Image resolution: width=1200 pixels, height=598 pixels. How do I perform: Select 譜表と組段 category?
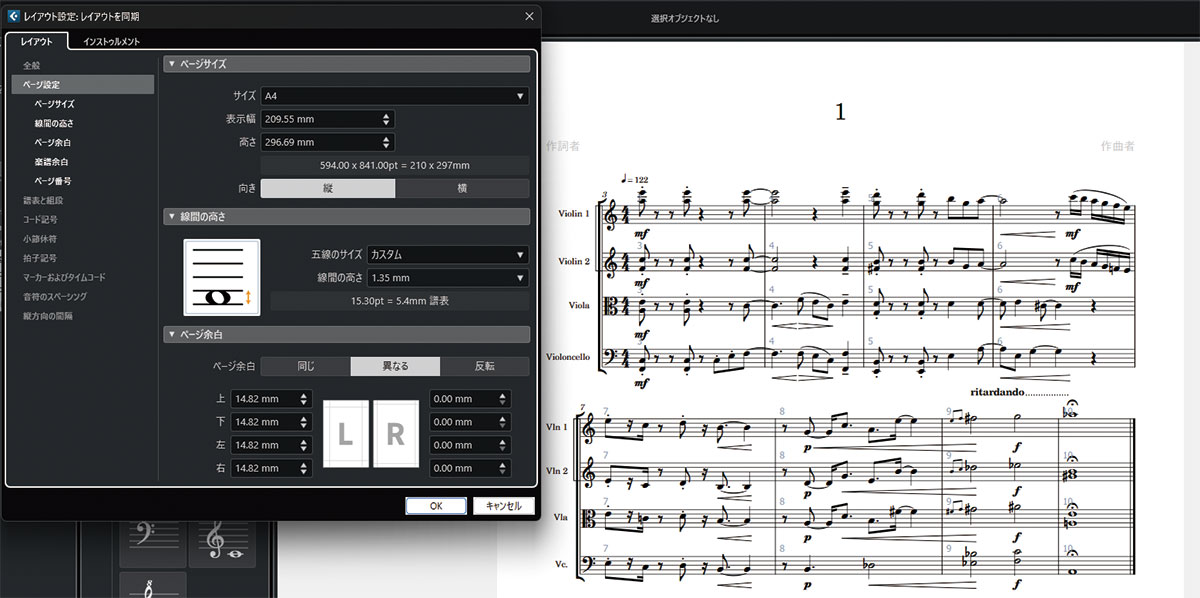[41, 201]
